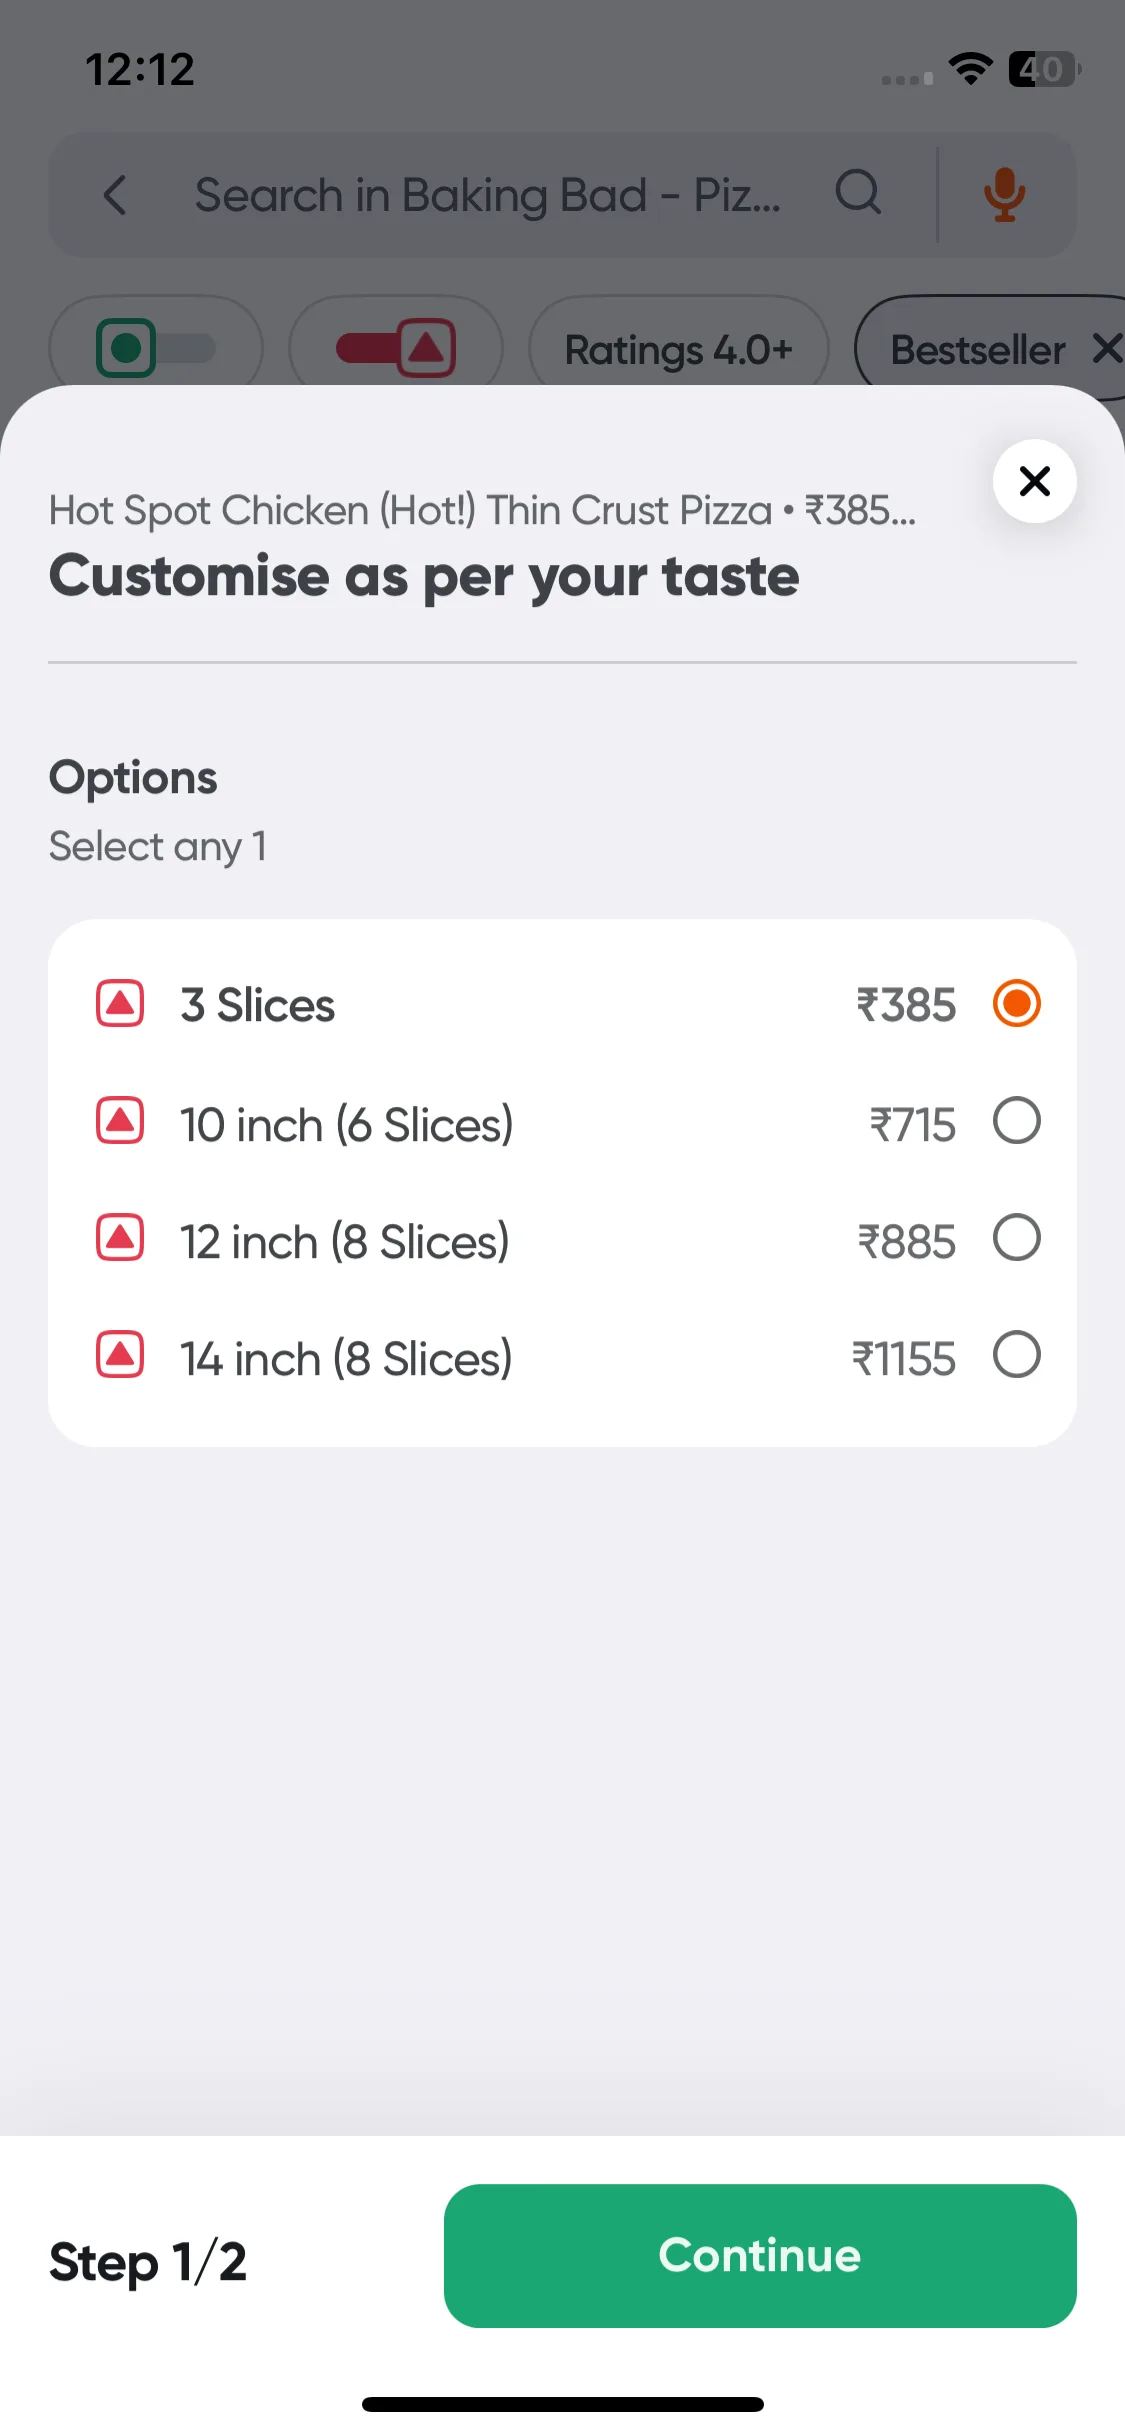Apply the Ratings 4.0+ filter chip
Viewport: 1125px width, 2436px height.
click(679, 349)
